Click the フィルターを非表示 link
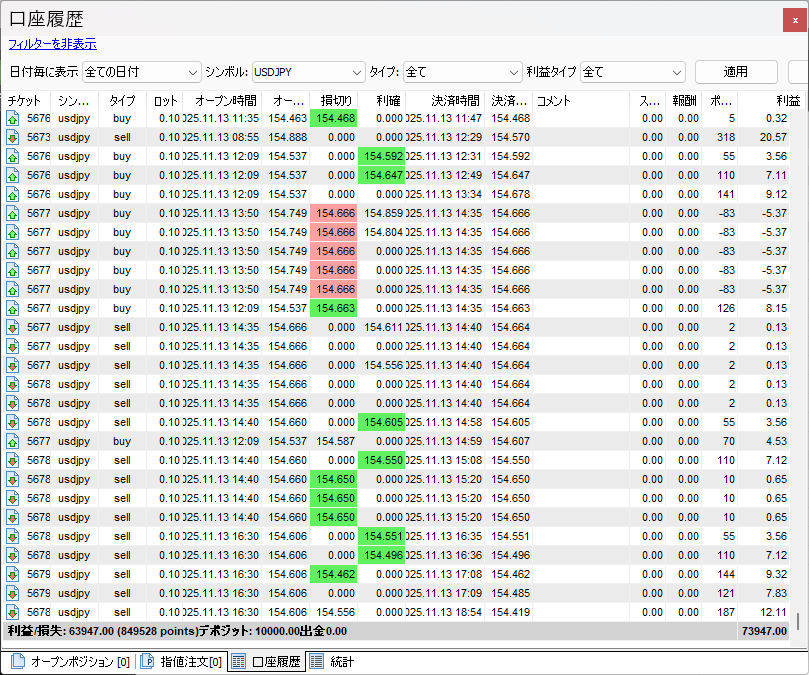 (52, 44)
